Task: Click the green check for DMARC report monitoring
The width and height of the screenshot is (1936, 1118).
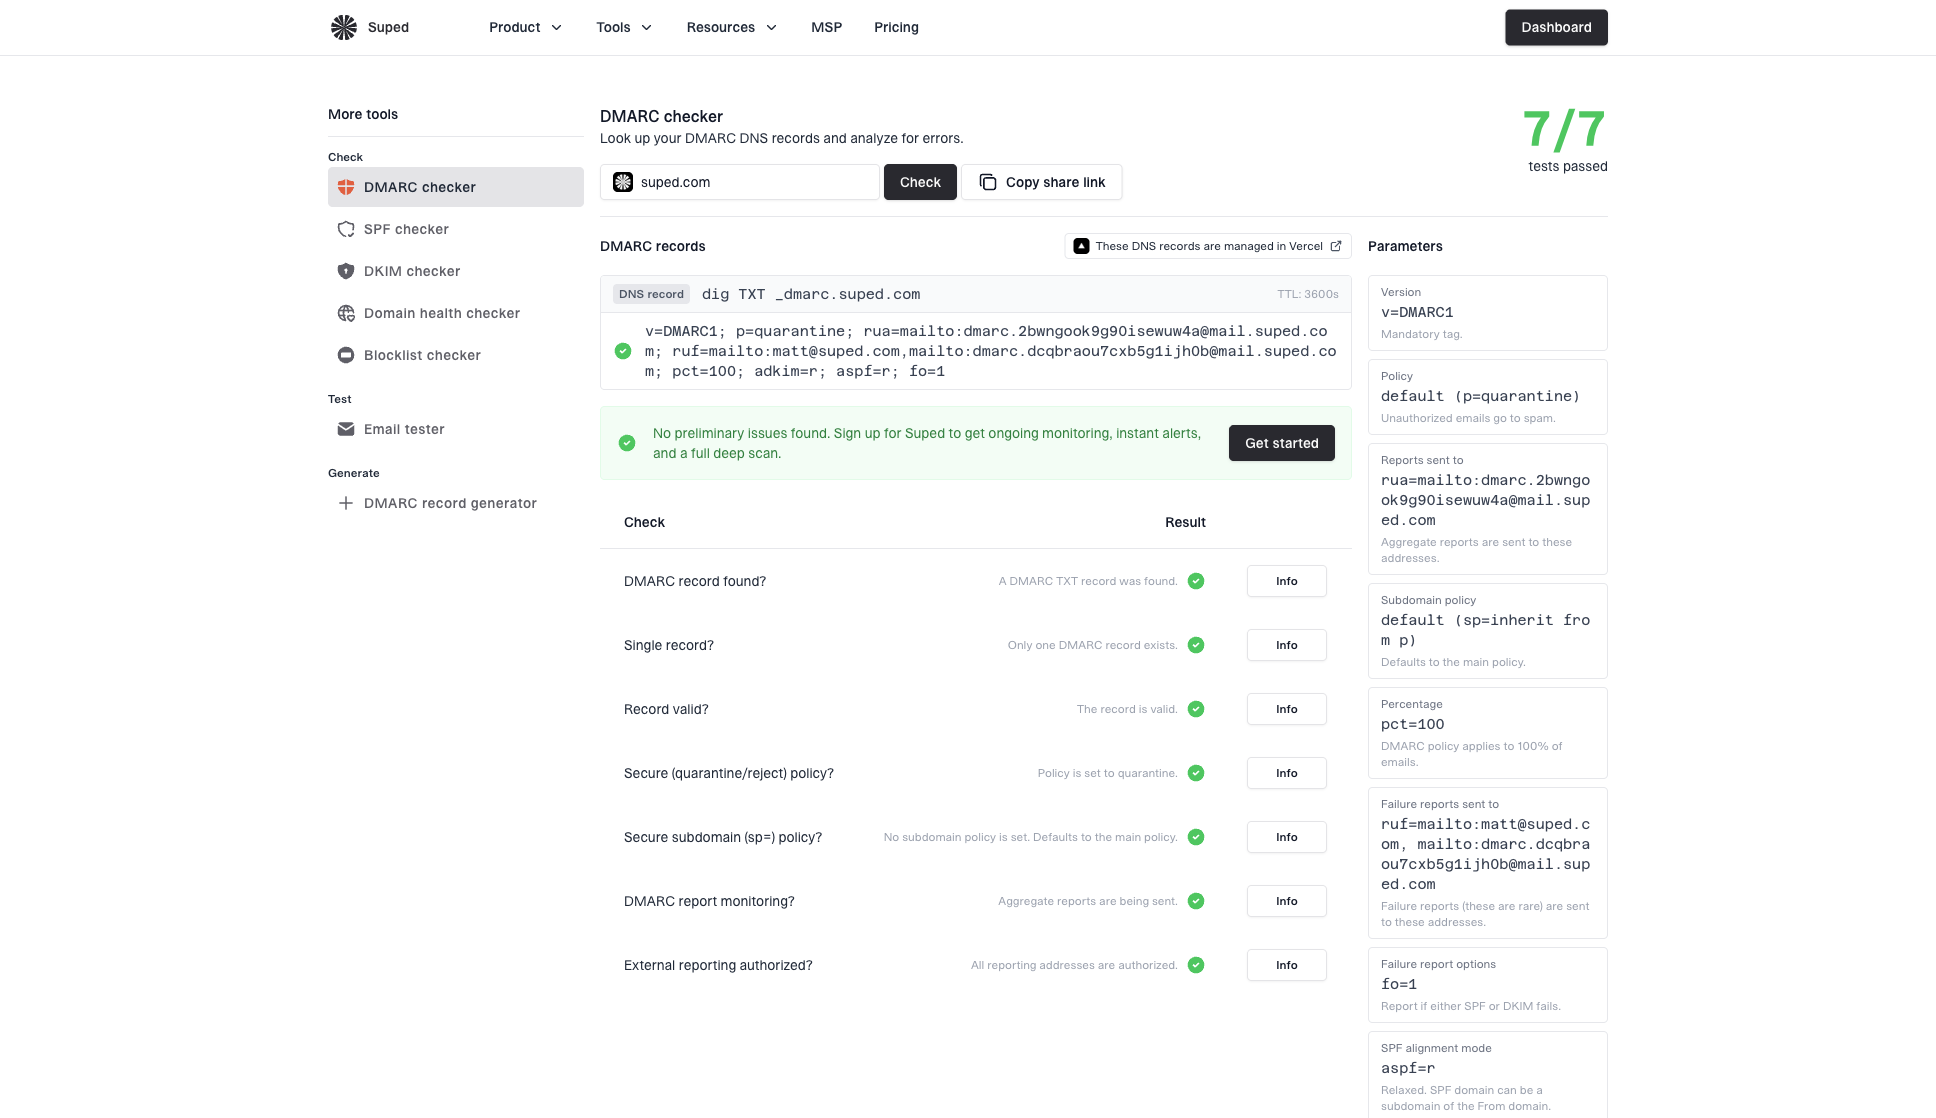Action: [1196, 901]
